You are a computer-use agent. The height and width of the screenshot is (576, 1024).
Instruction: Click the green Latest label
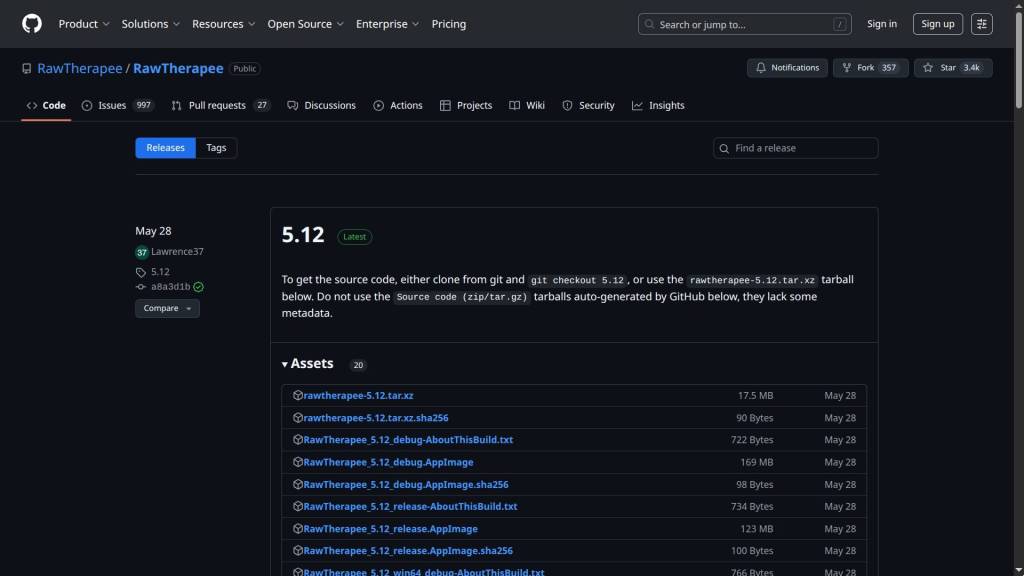pyautogui.click(x=355, y=237)
